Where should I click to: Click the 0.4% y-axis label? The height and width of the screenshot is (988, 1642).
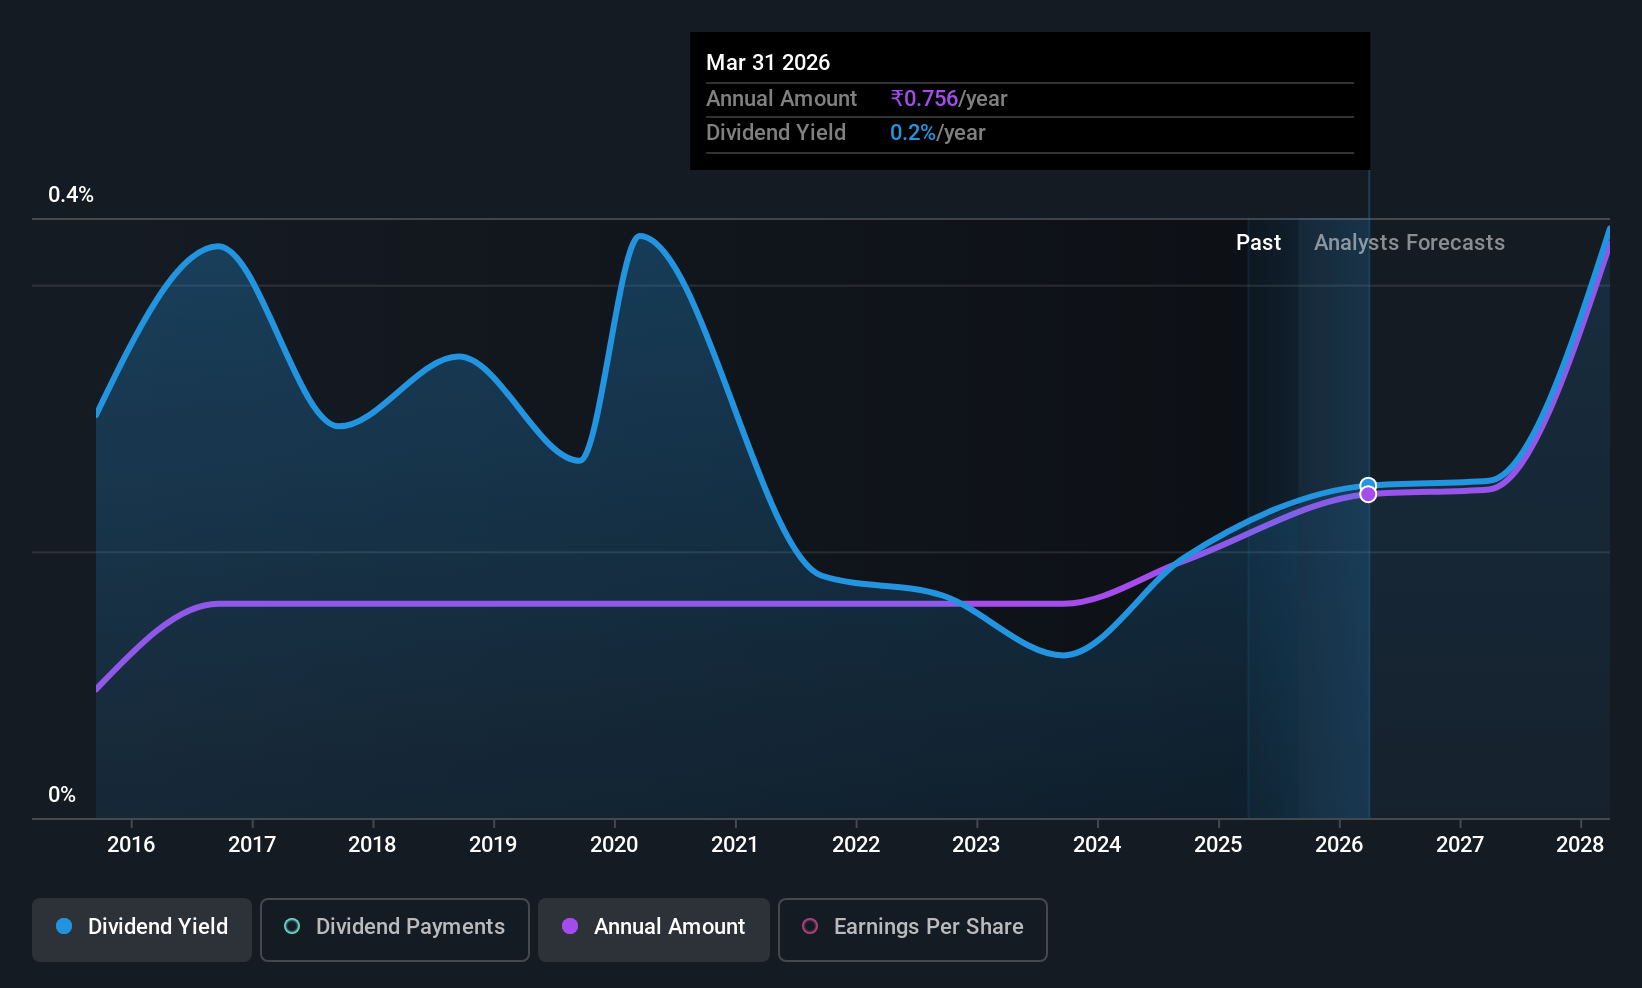coord(71,195)
